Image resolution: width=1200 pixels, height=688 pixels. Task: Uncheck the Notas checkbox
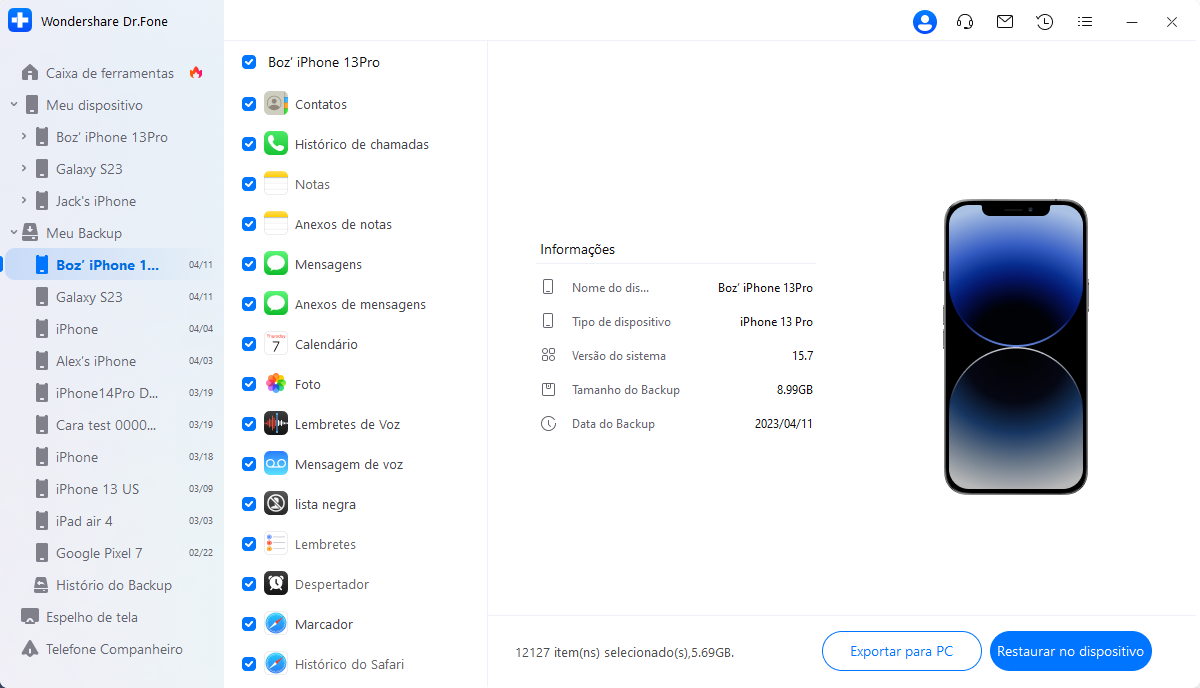249,184
